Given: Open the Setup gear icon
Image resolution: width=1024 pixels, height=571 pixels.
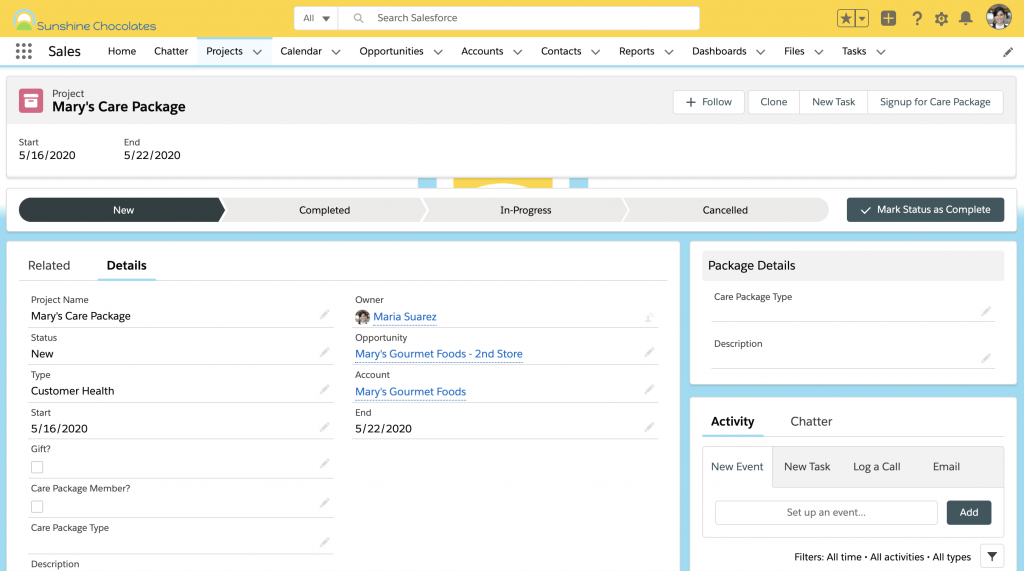Looking at the screenshot, I should pyautogui.click(x=941, y=19).
